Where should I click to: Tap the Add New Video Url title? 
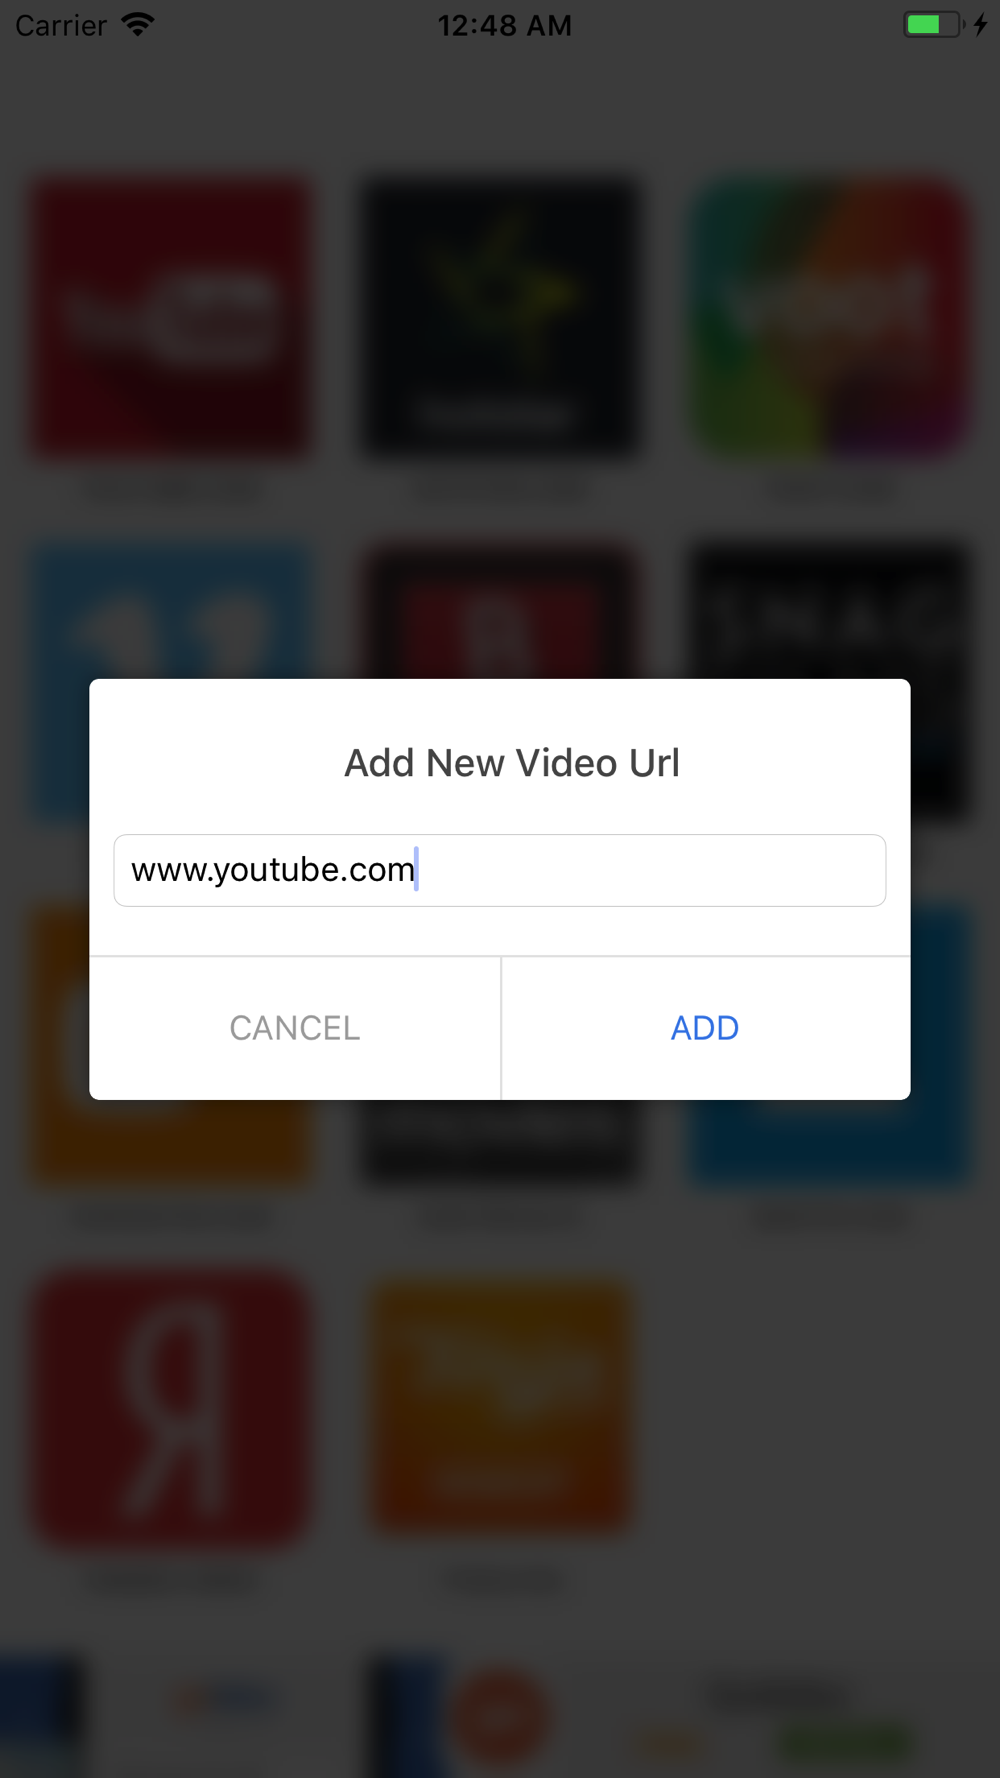(512, 763)
